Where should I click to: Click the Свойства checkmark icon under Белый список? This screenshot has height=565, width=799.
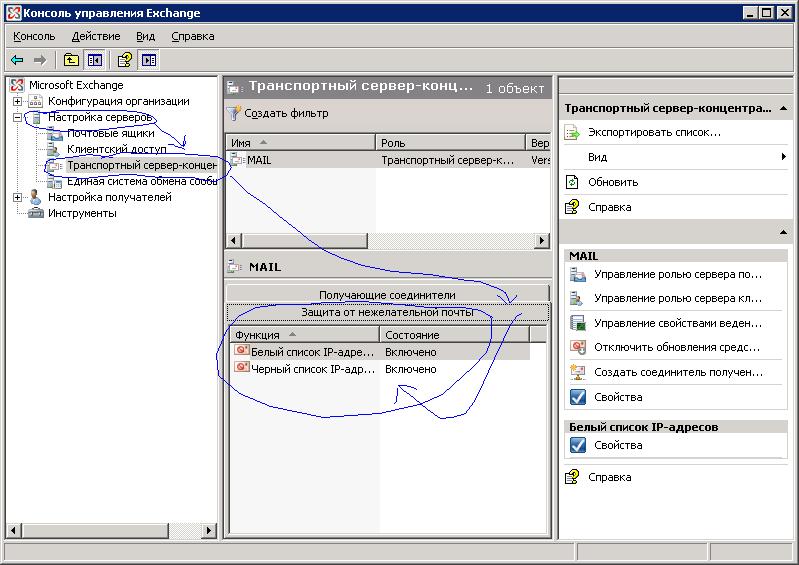tap(578, 445)
